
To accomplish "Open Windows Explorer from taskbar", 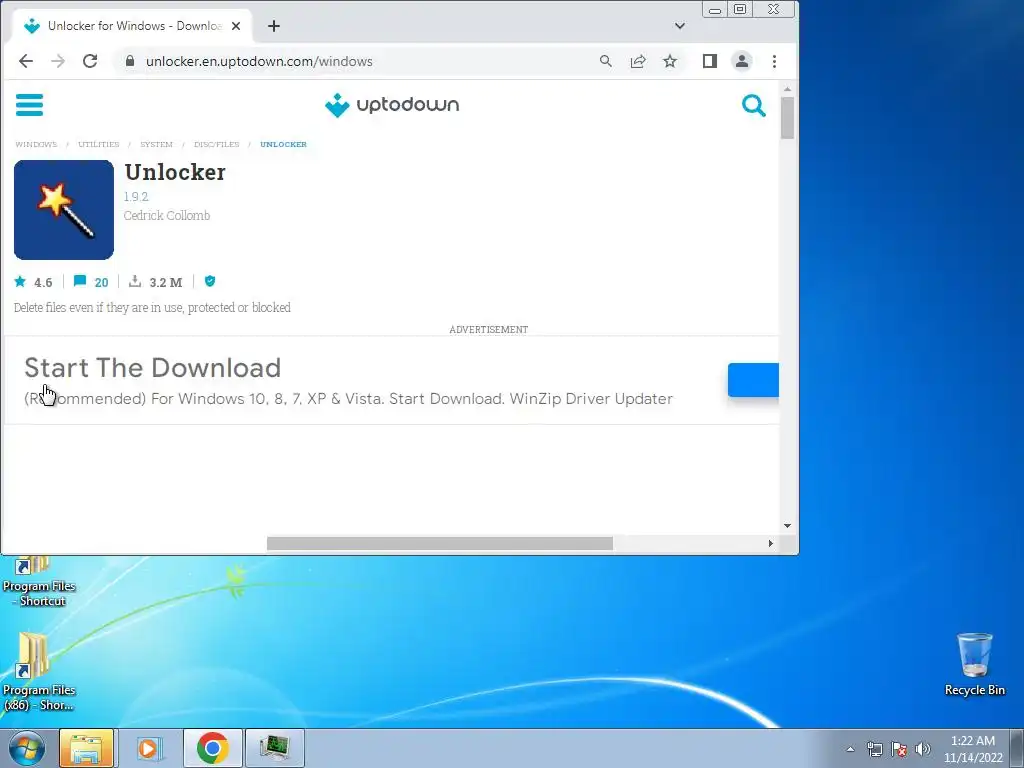I will [x=86, y=748].
